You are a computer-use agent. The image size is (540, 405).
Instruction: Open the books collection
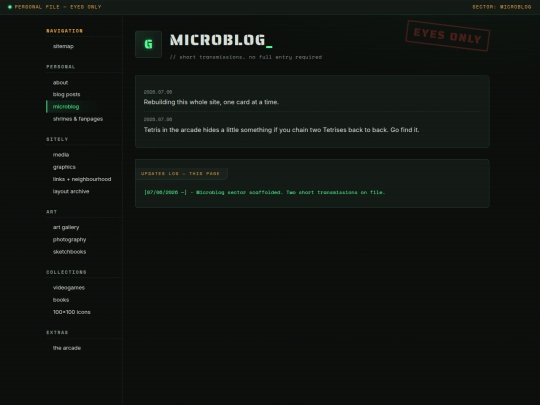pyautogui.click(x=61, y=300)
